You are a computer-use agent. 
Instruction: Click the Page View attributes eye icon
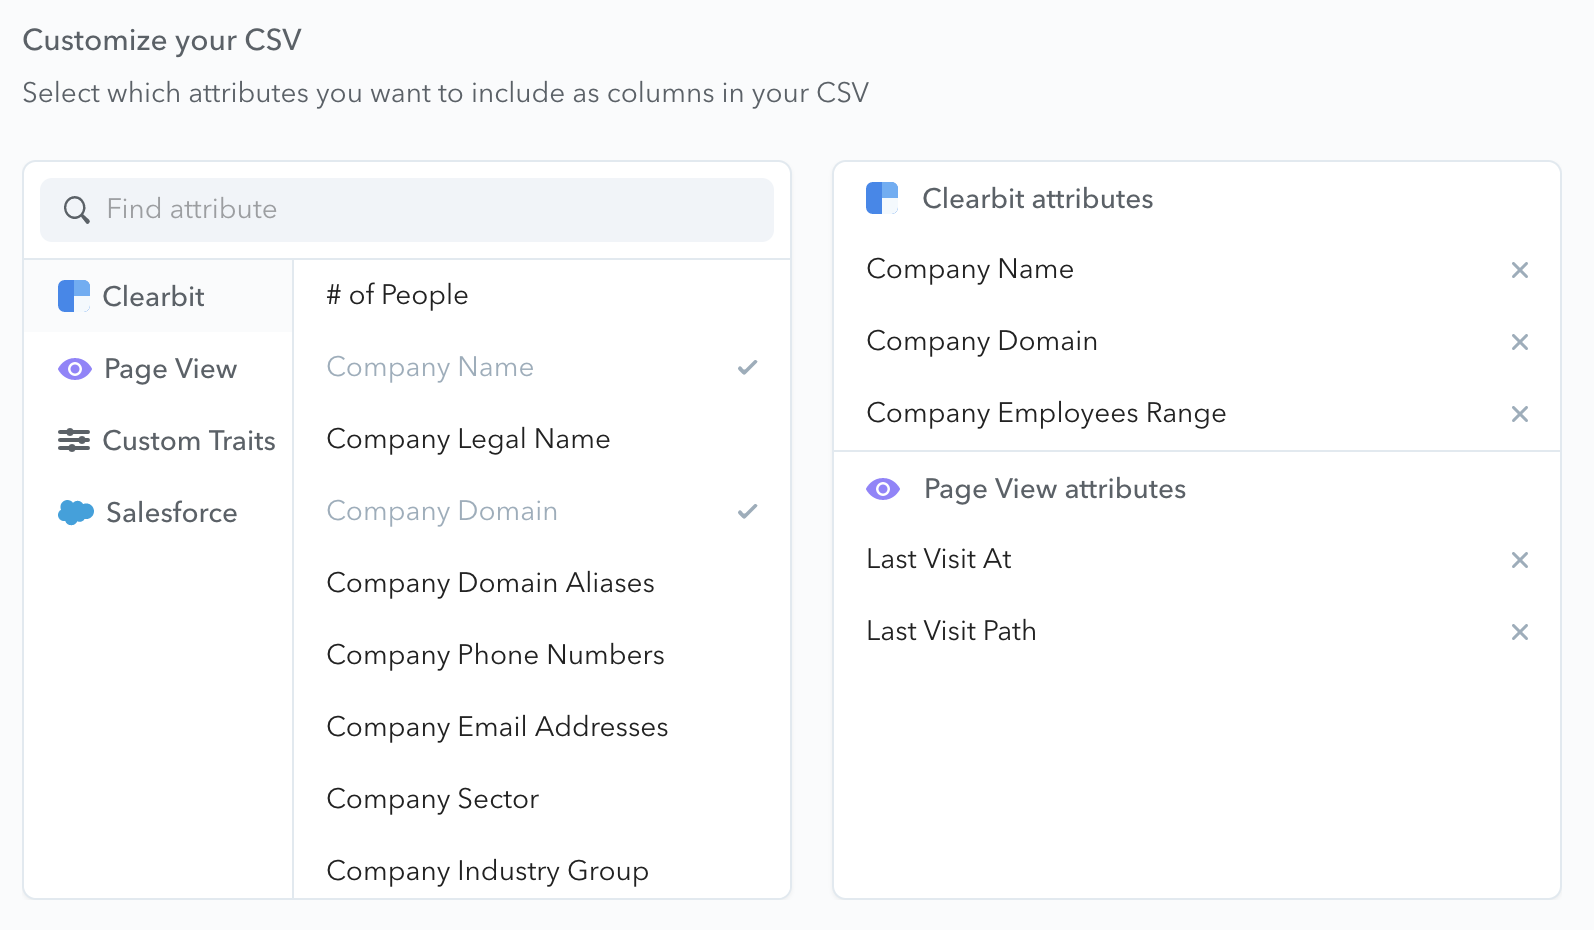883,489
